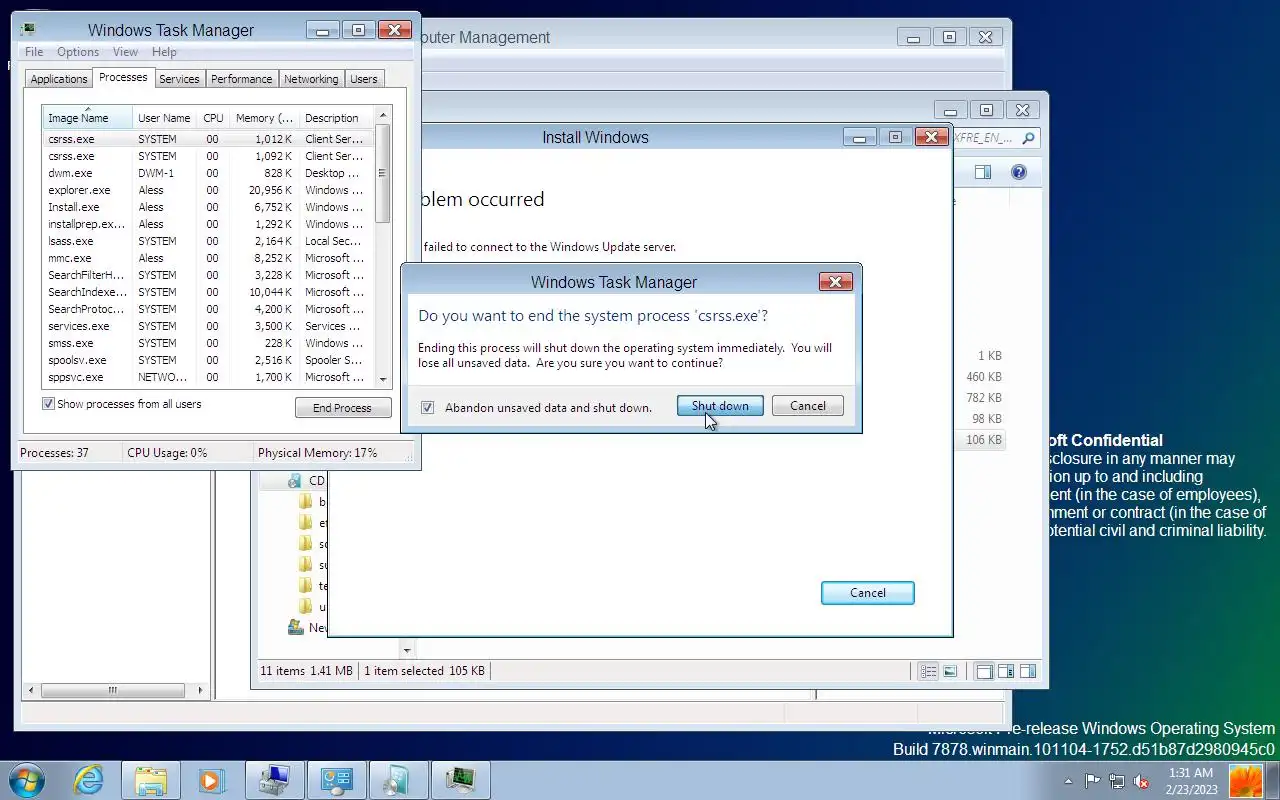This screenshot has width=1280, height=800.
Task: Open the Performance tab
Action: coord(241,79)
